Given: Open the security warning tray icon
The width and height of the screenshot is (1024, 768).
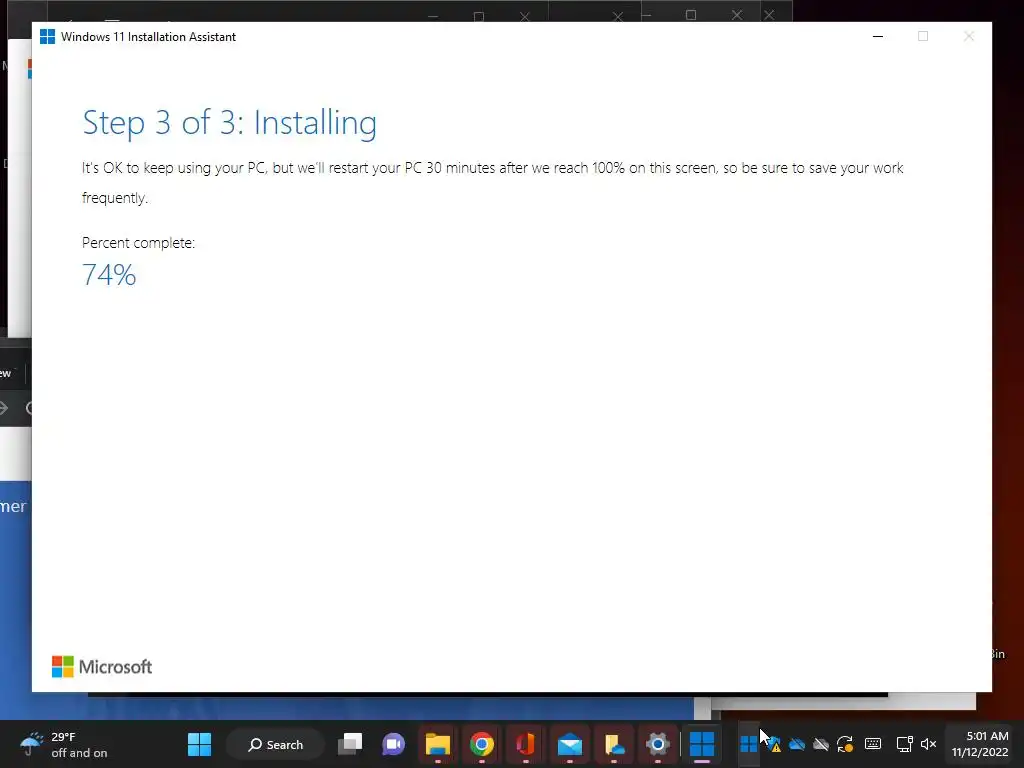Looking at the screenshot, I should tap(773, 744).
